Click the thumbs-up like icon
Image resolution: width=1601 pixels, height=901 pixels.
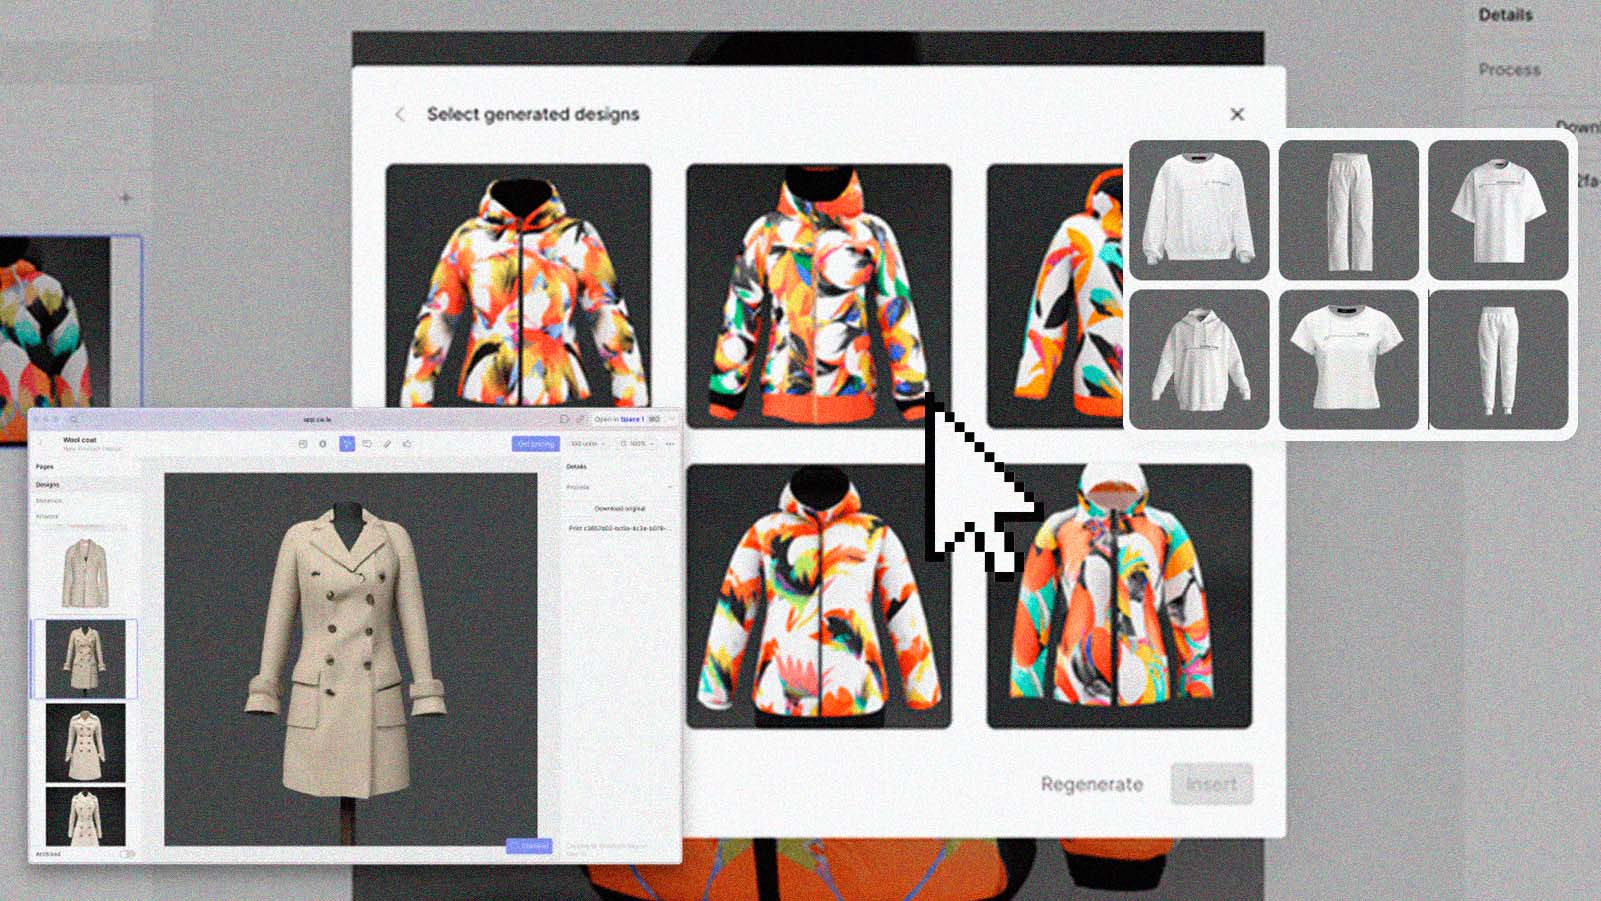[407, 444]
